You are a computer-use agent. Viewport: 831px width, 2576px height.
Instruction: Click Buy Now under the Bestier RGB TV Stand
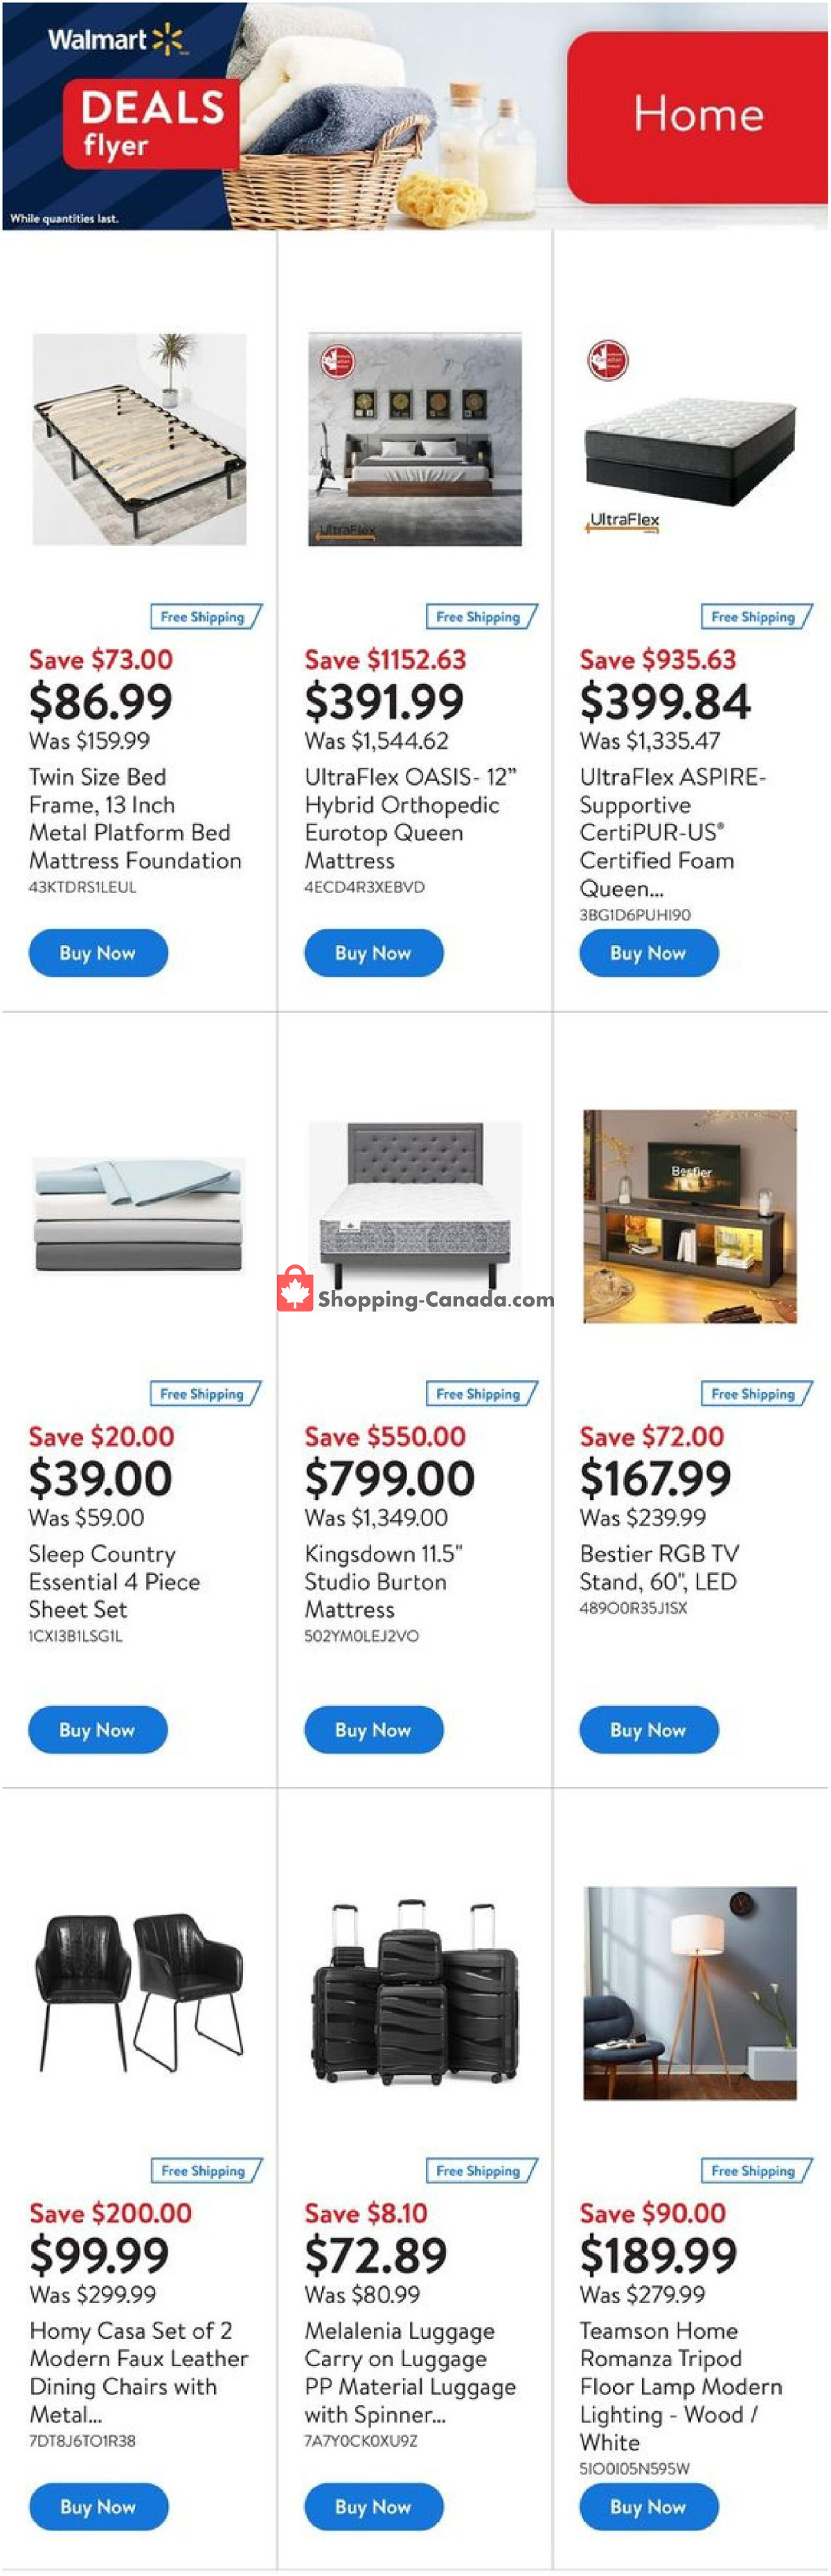tap(648, 1730)
